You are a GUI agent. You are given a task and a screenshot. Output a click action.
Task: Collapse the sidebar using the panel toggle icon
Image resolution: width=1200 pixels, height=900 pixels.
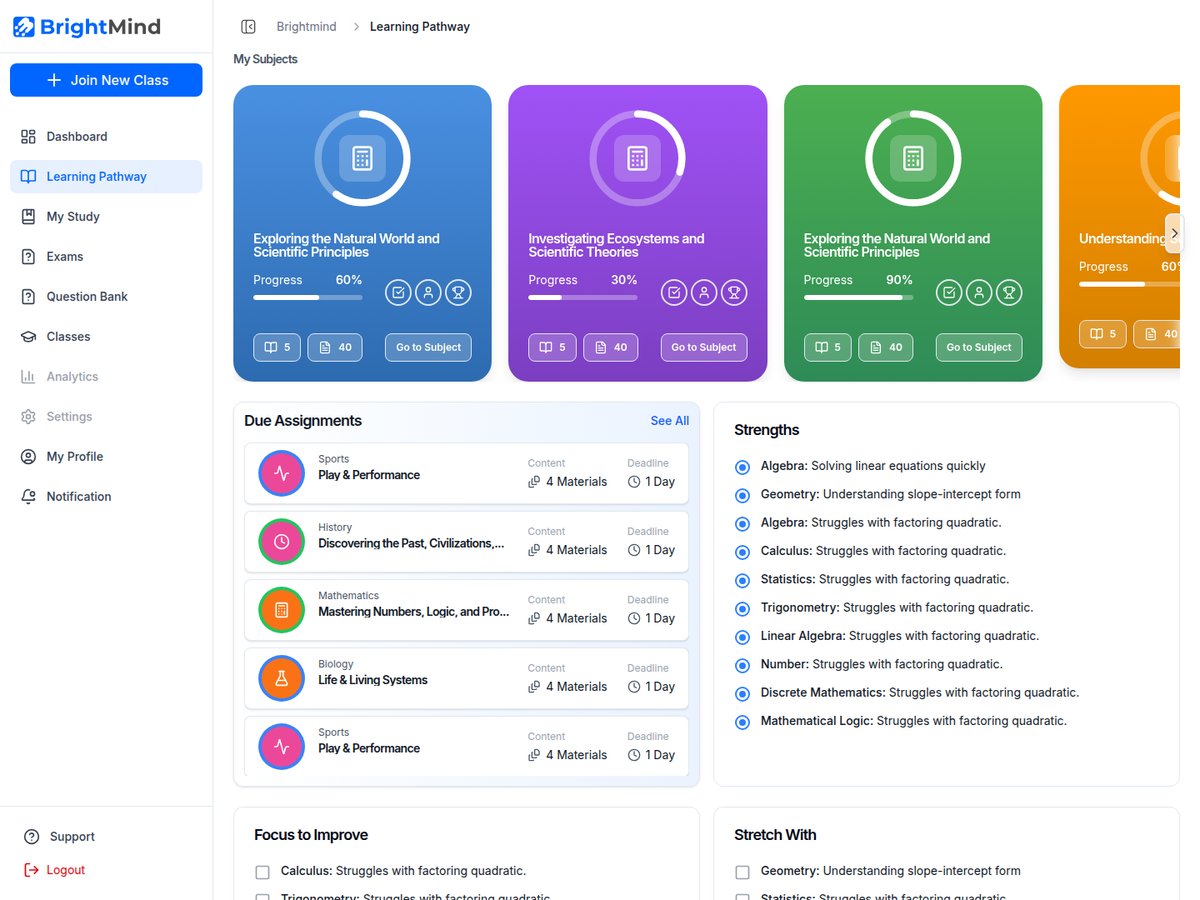[249, 27]
